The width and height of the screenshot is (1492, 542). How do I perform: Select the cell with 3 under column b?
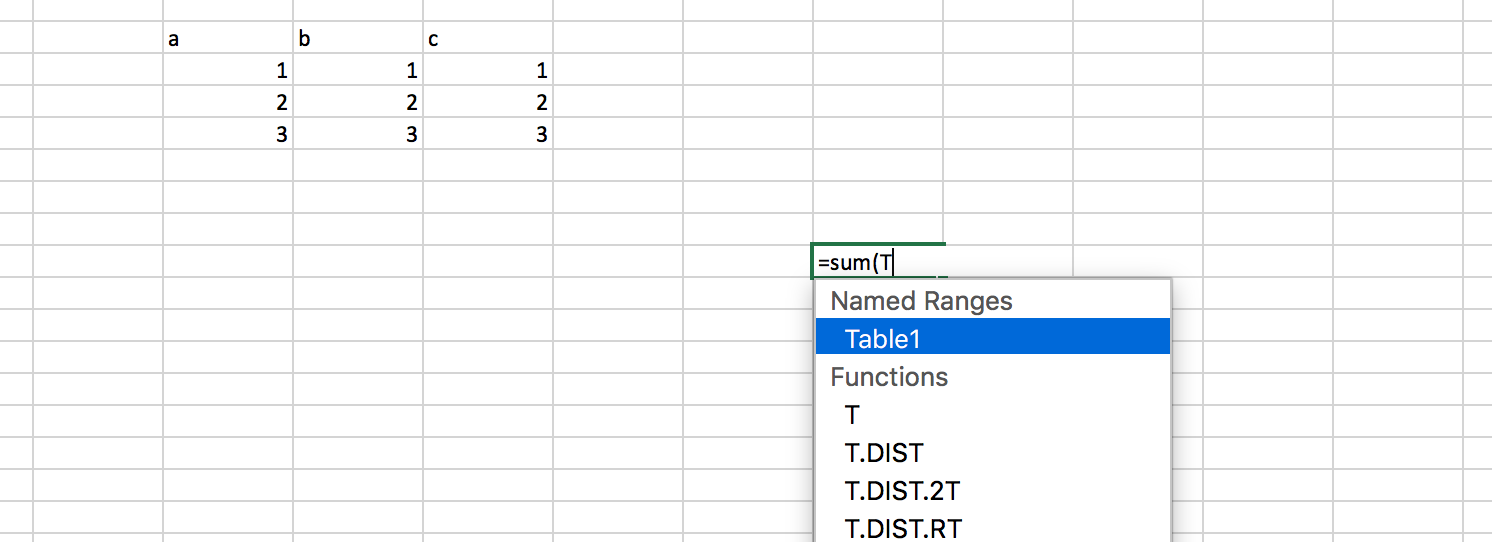click(x=358, y=135)
